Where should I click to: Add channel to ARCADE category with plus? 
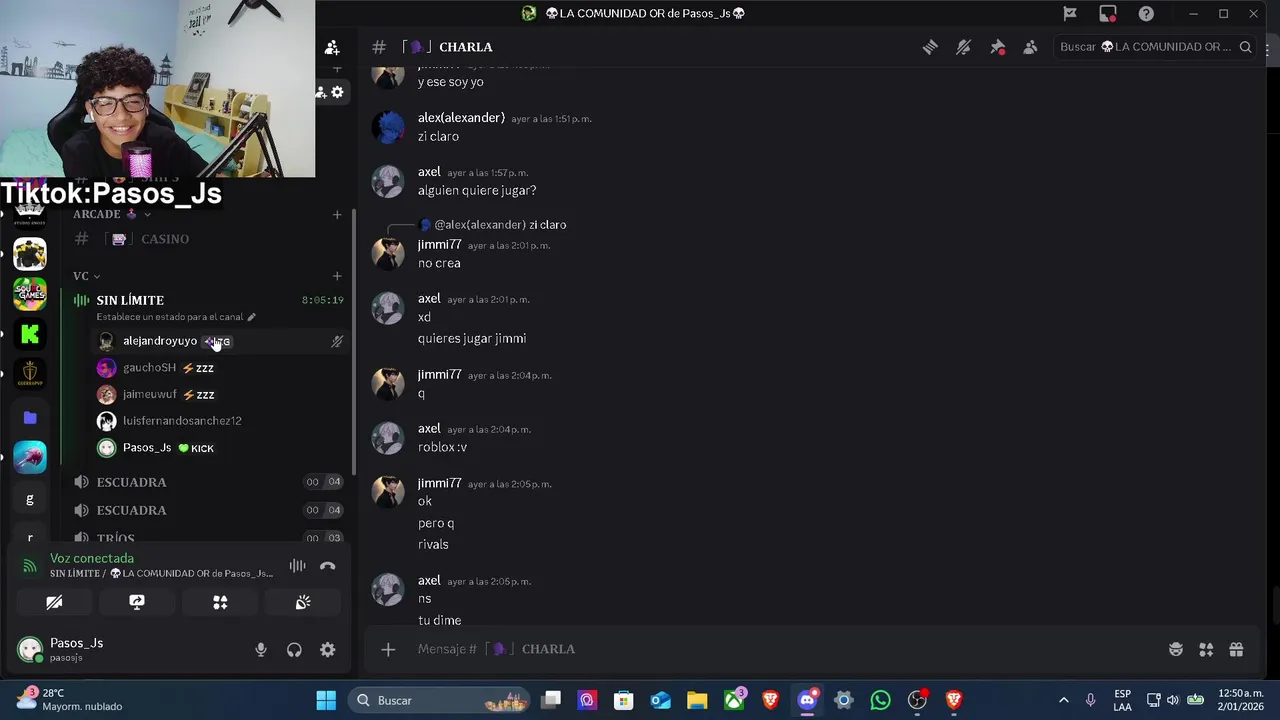tap(337, 214)
